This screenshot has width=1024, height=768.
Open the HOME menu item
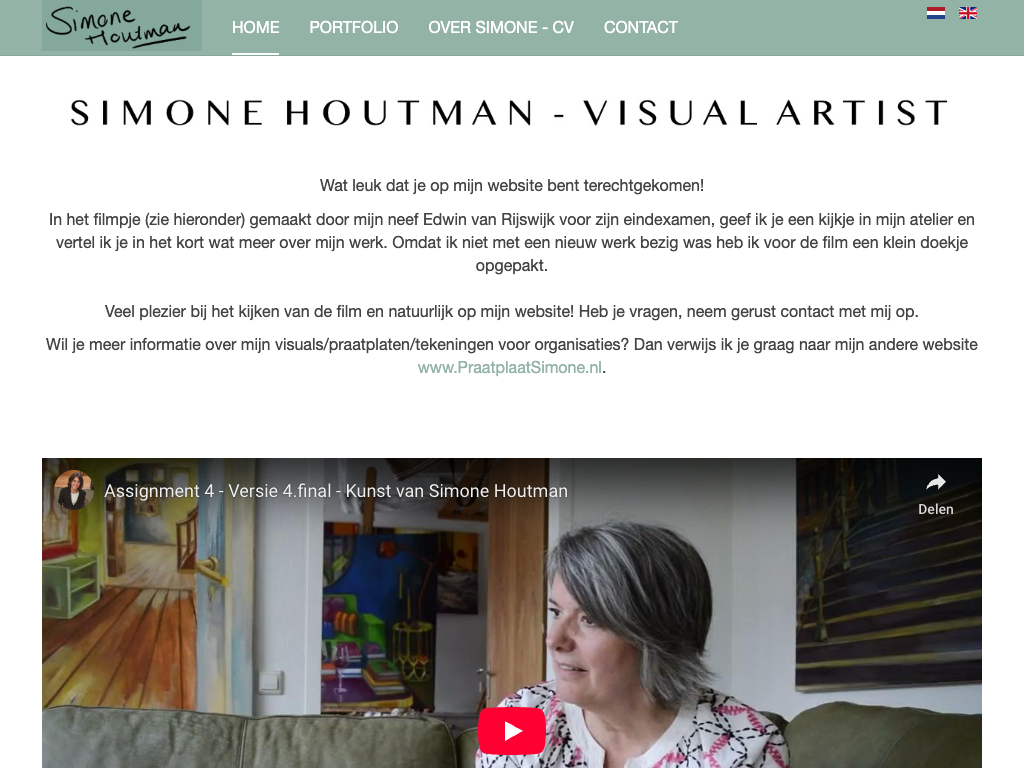click(255, 27)
